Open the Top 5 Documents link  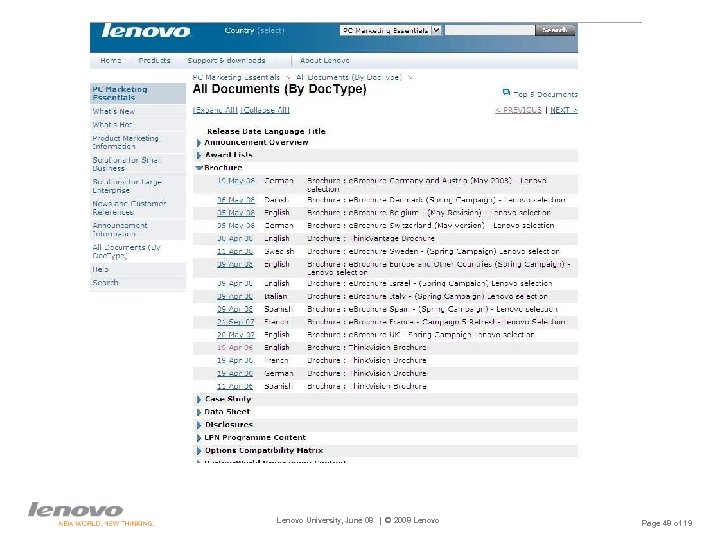pyautogui.click(x=545, y=95)
